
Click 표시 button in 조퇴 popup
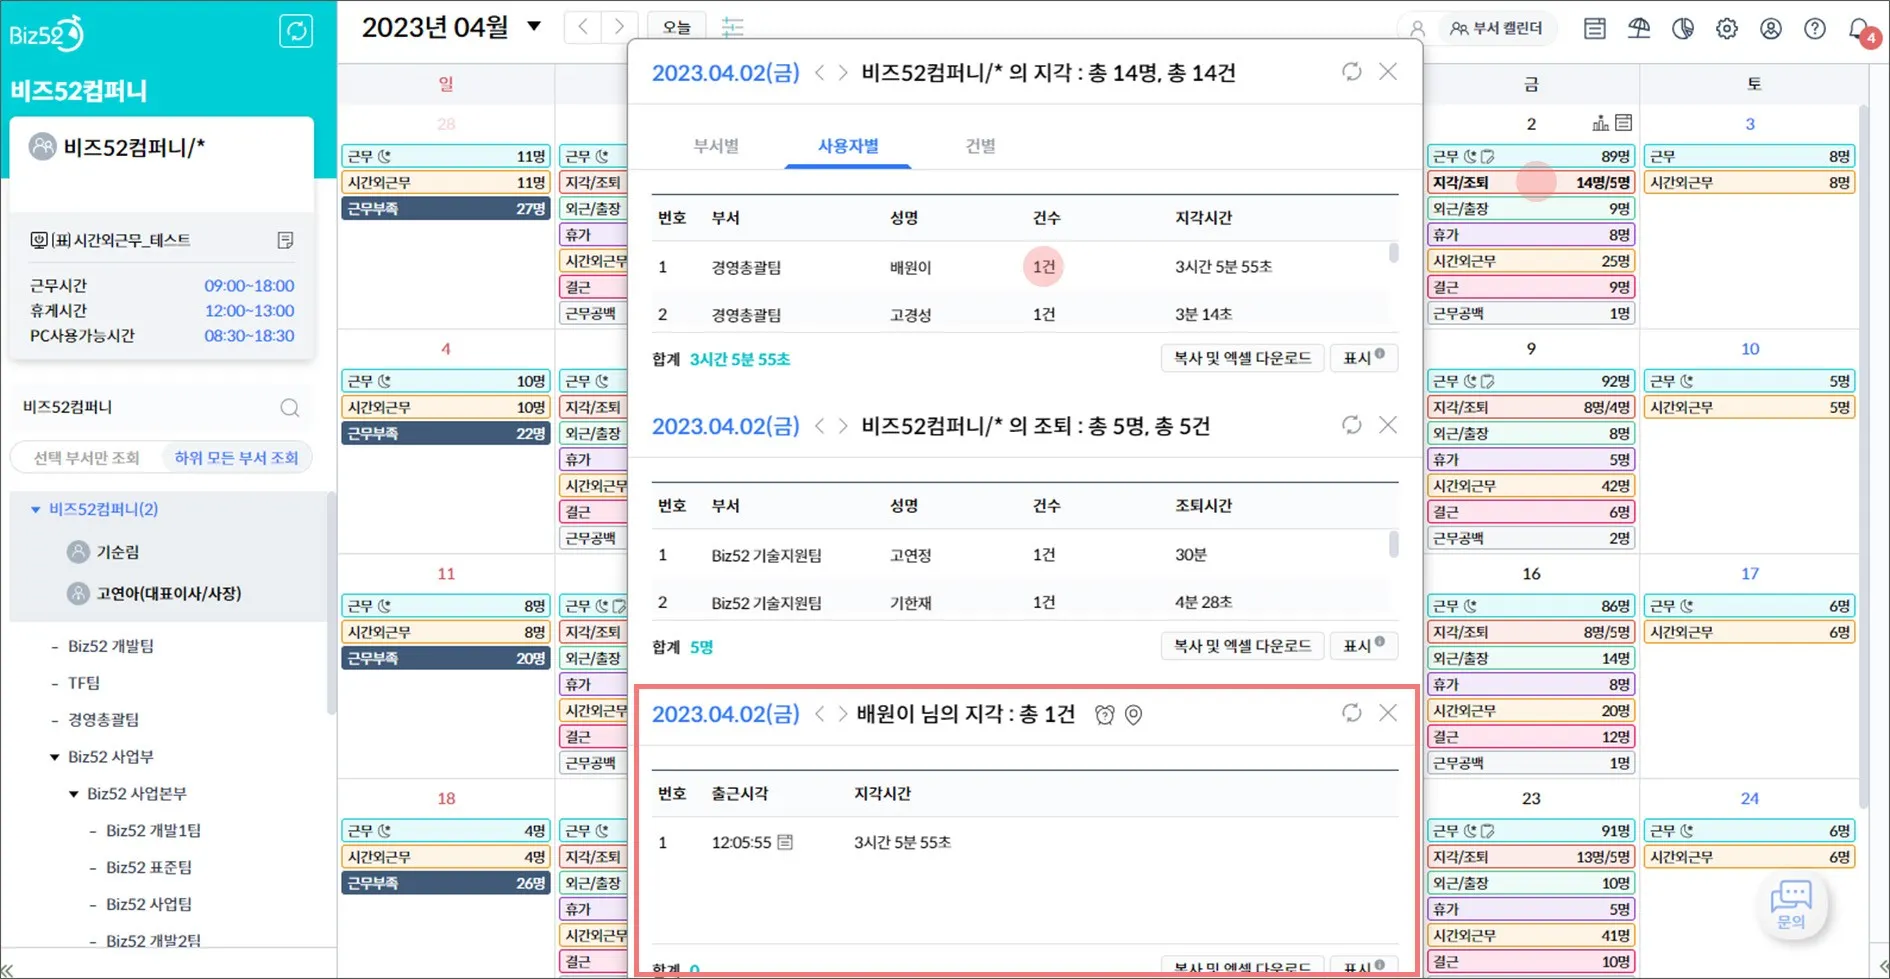coord(1364,646)
